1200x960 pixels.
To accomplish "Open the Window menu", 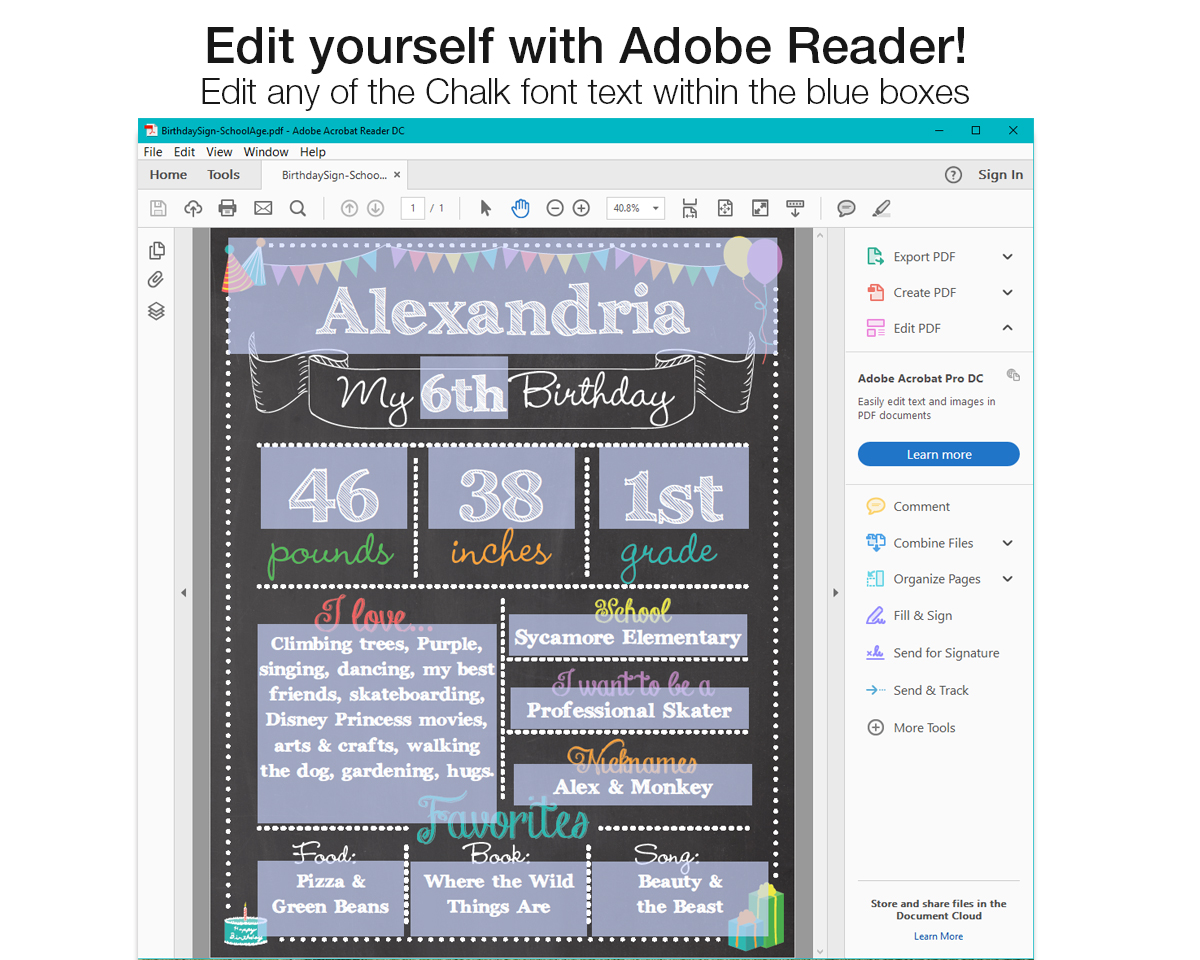I will [266, 152].
